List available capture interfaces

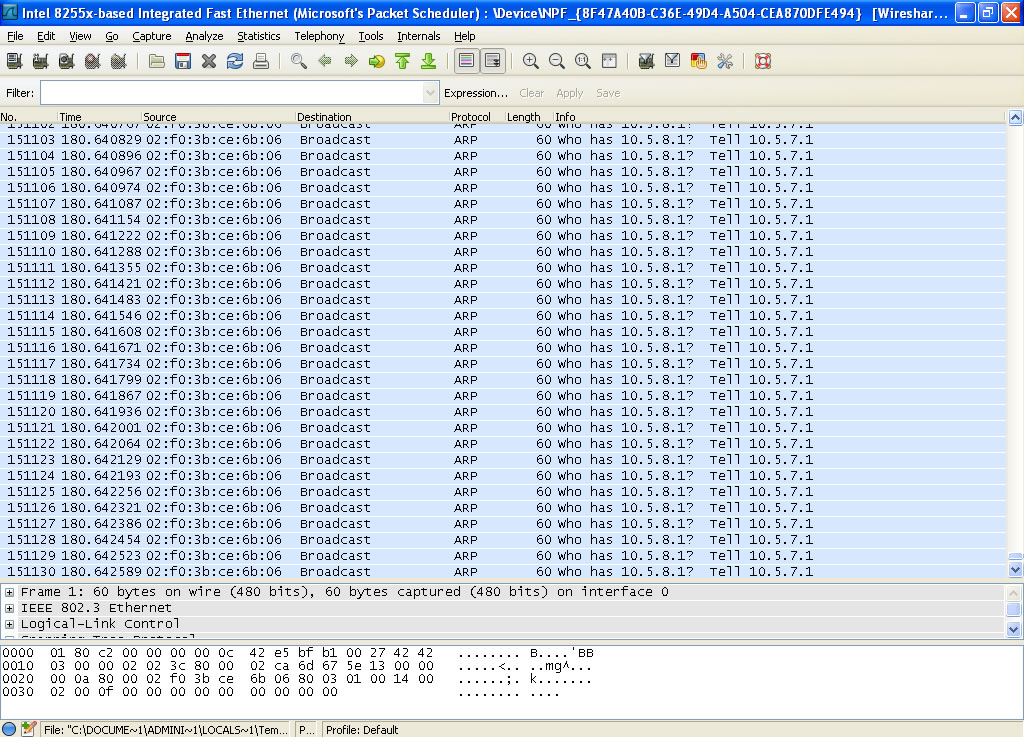(12, 61)
